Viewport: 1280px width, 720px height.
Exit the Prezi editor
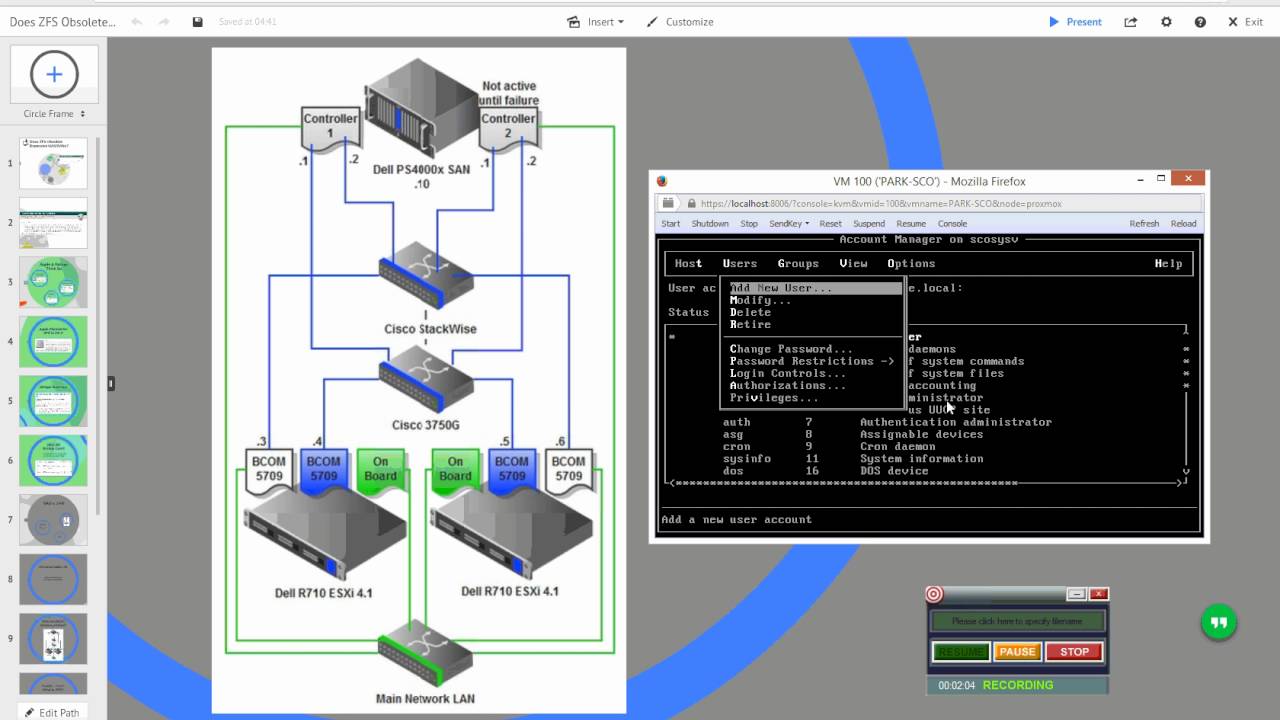(x=1244, y=21)
